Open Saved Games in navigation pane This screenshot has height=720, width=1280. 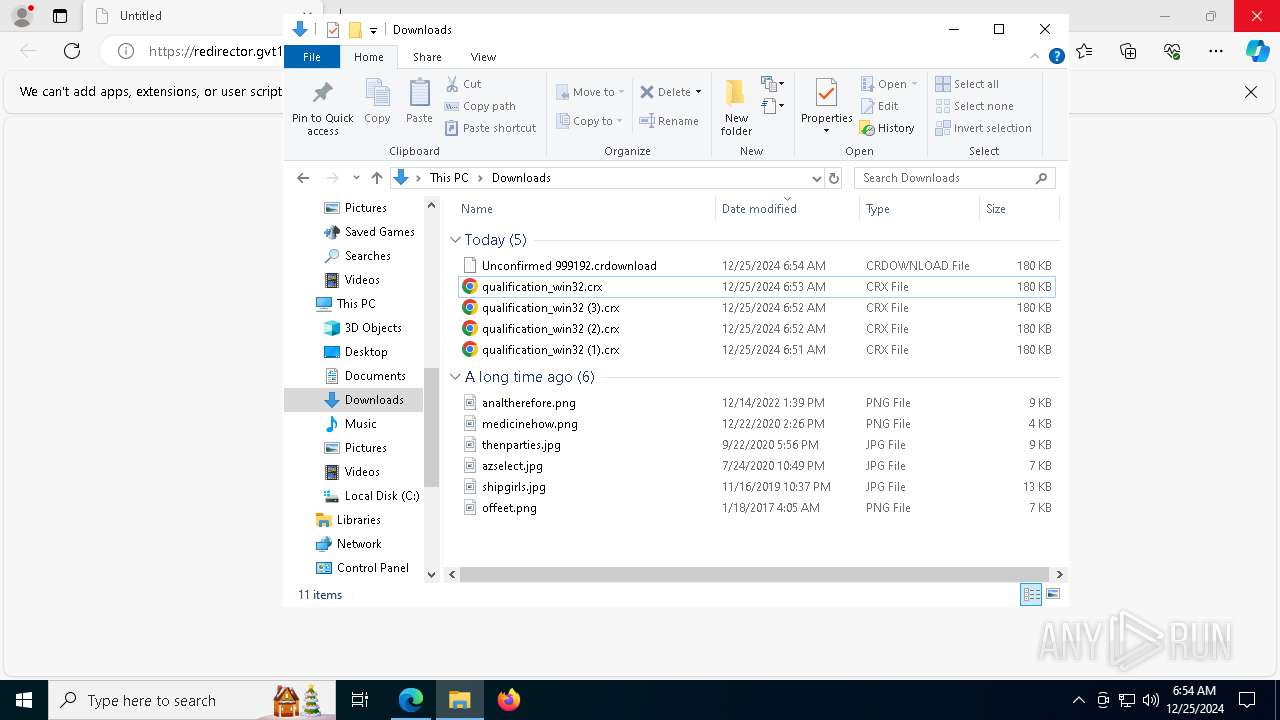379,232
